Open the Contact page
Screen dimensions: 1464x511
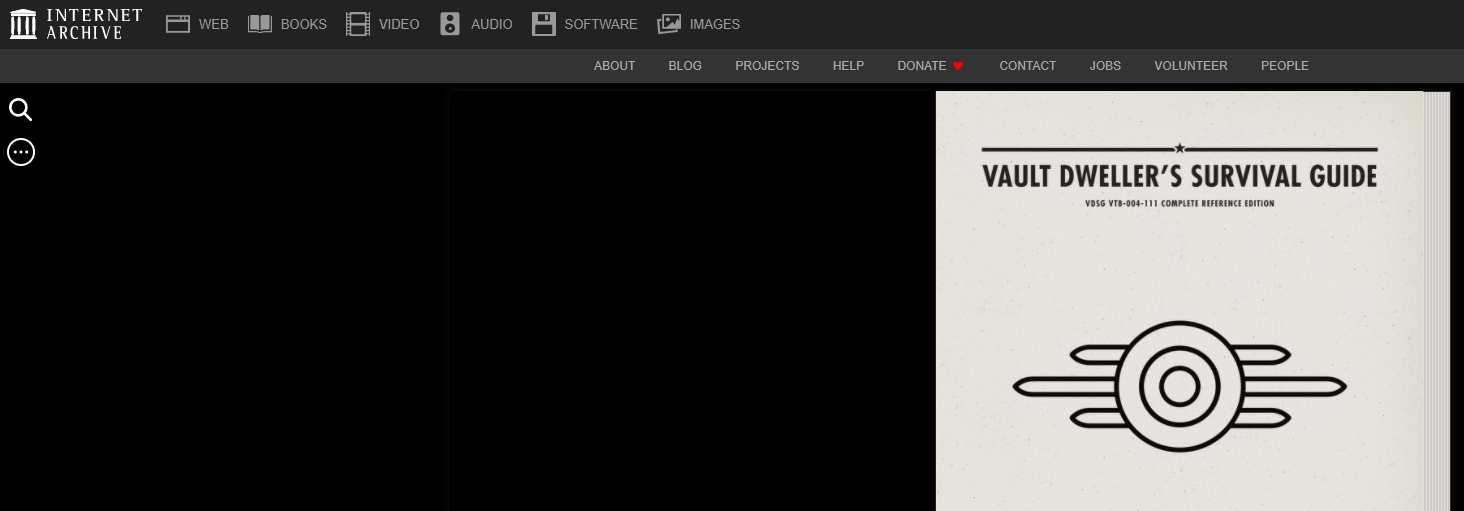pyautogui.click(x=1027, y=66)
